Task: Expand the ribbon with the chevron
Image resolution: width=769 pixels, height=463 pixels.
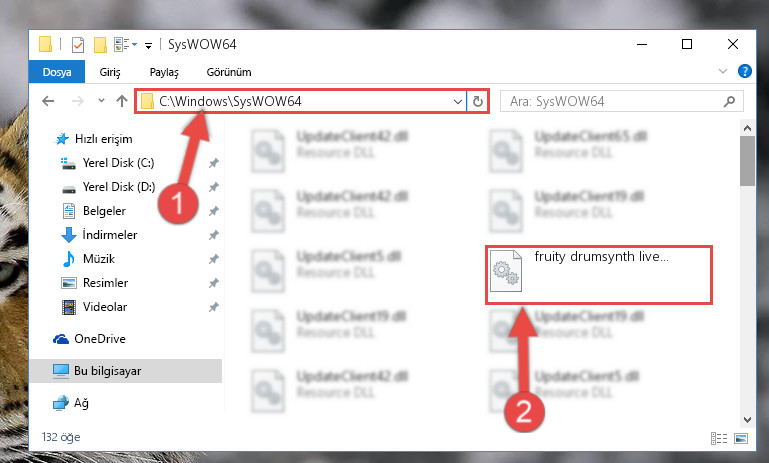Action: (722, 71)
